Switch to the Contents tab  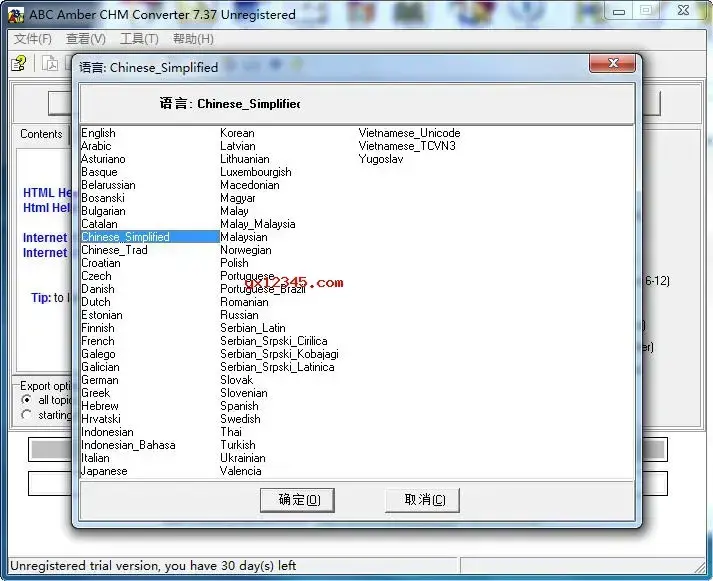(41, 134)
